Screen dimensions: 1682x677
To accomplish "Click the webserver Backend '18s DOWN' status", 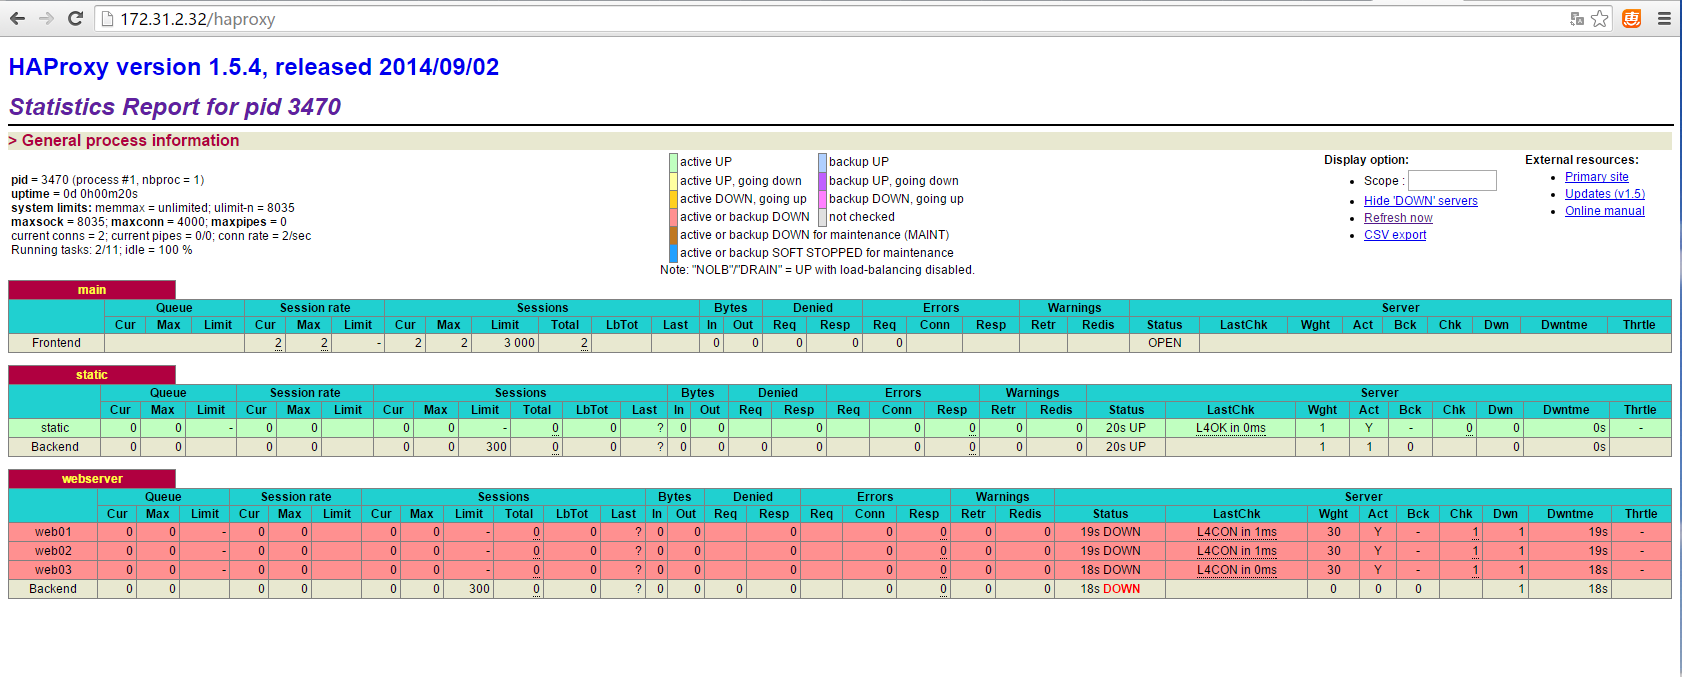I will (1110, 589).
